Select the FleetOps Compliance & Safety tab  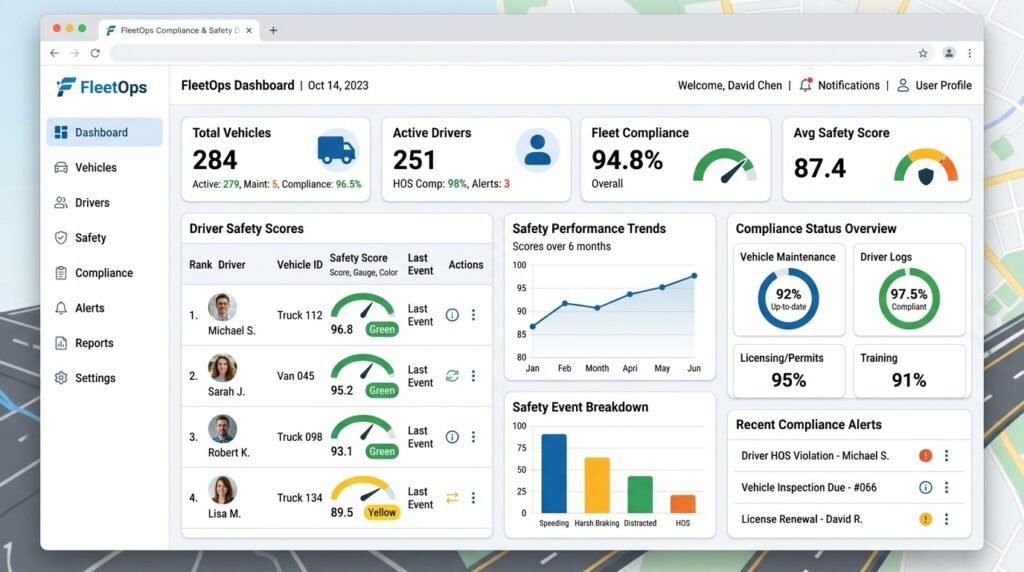pyautogui.click(x=179, y=30)
